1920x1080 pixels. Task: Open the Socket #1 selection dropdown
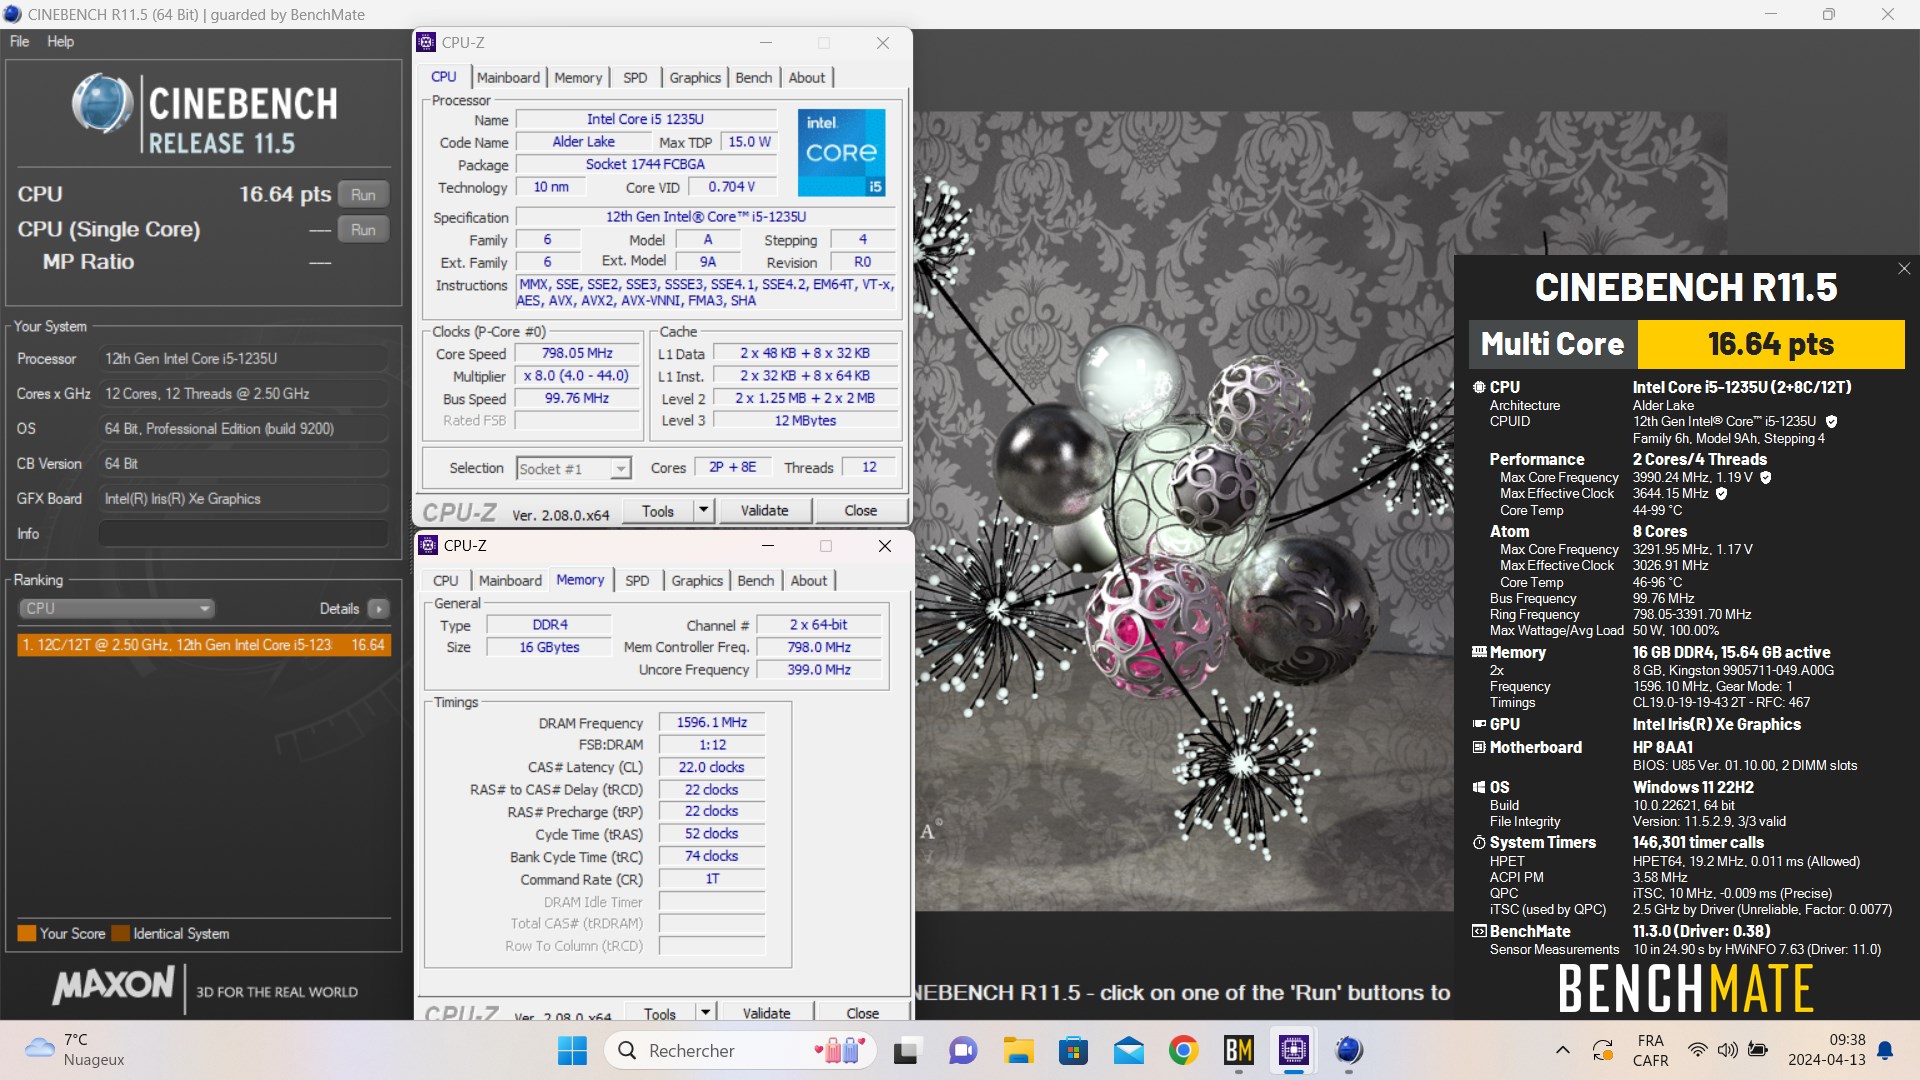574,468
